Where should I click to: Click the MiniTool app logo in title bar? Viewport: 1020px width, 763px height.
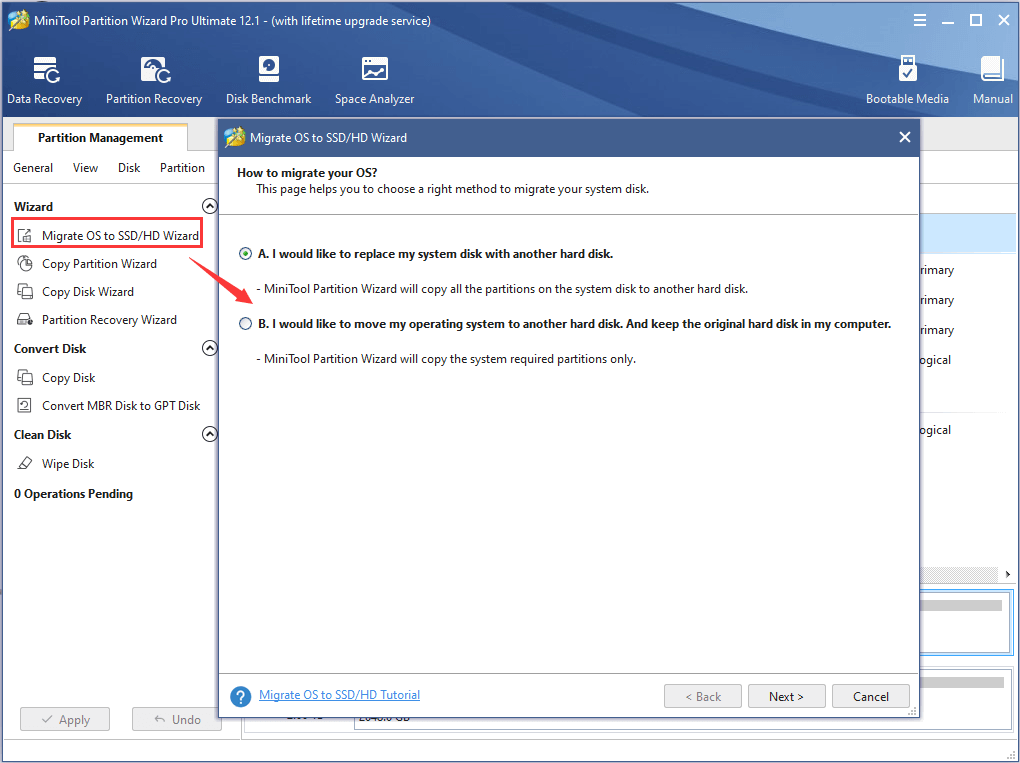point(18,21)
